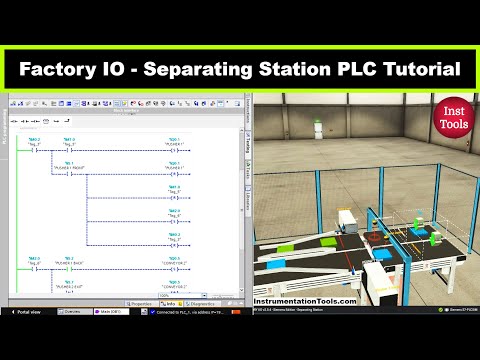The height and width of the screenshot is (360, 480).
Task: Click the vertical scrollbar up arrow
Action: (x=242, y=131)
